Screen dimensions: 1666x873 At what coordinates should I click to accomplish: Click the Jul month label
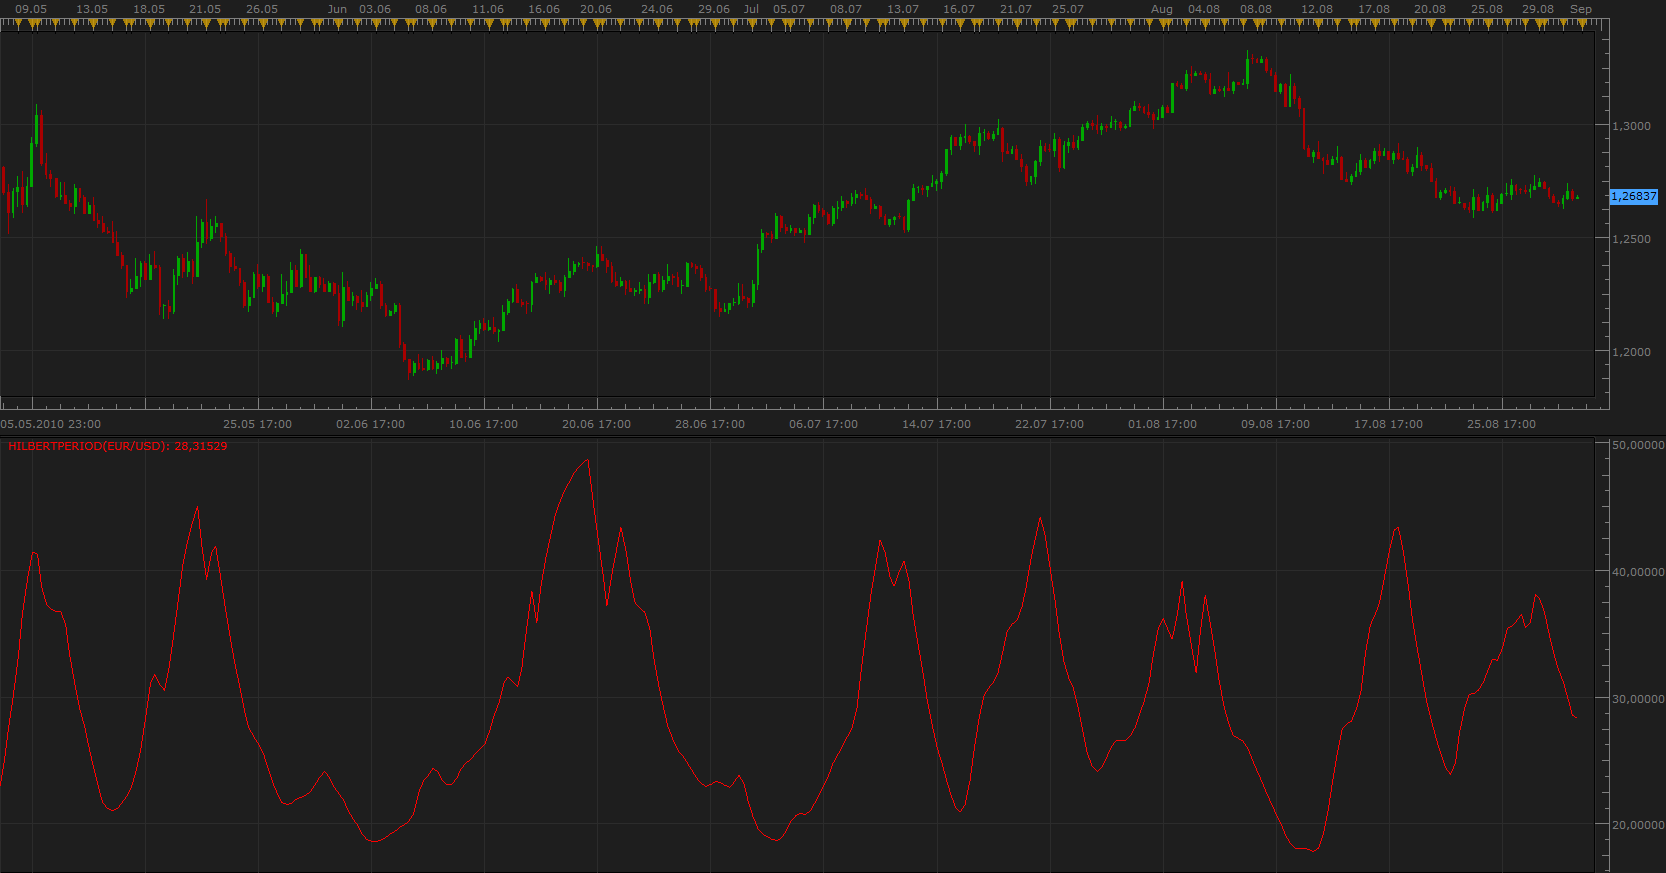click(x=751, y=9)
